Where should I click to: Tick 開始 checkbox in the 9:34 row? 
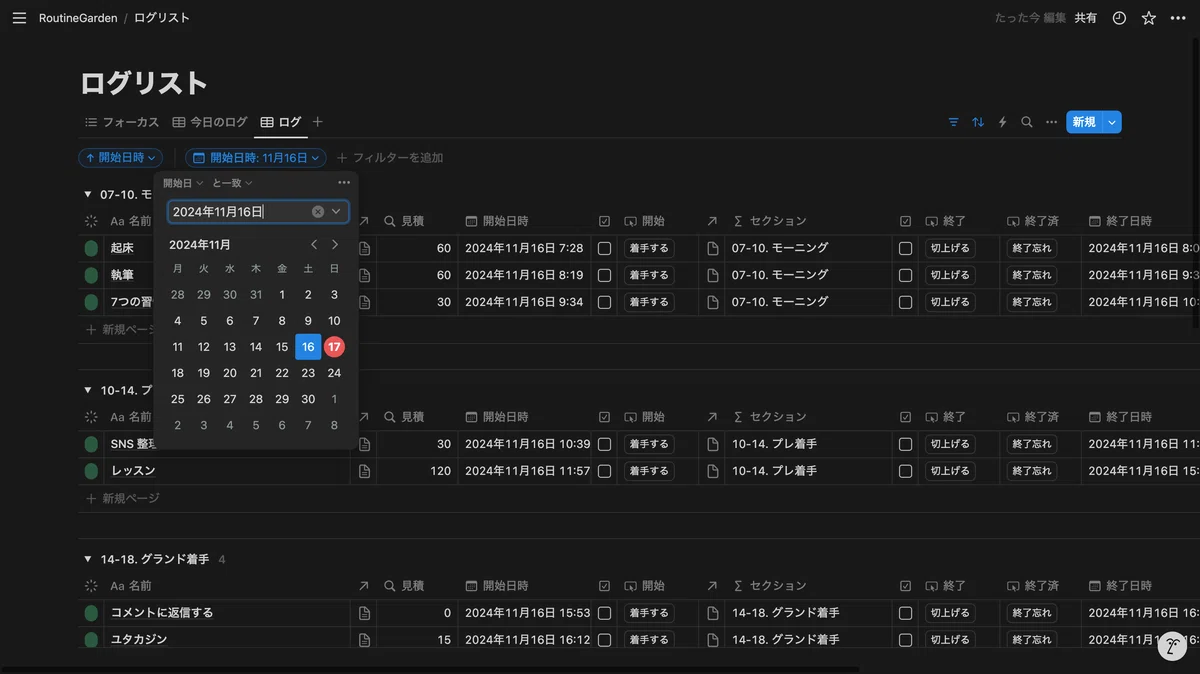click(604, 302)
